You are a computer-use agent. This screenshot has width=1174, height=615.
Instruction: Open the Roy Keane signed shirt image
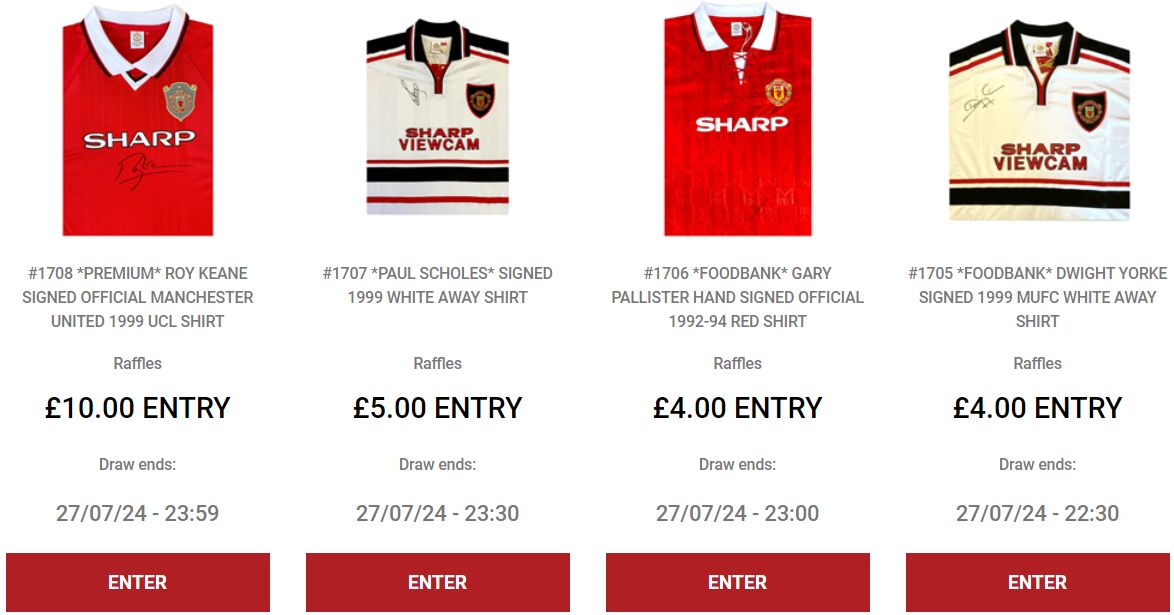(x=138, y=120)
